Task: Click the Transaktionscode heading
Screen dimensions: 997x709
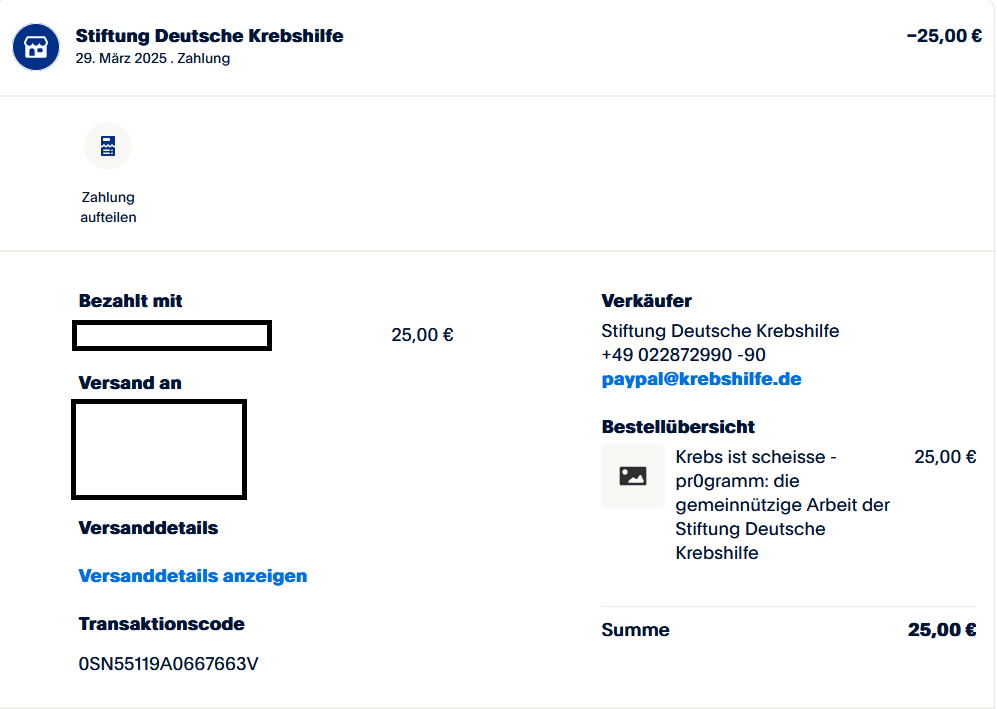Action: pyautogui.click(x=161, y=624)
